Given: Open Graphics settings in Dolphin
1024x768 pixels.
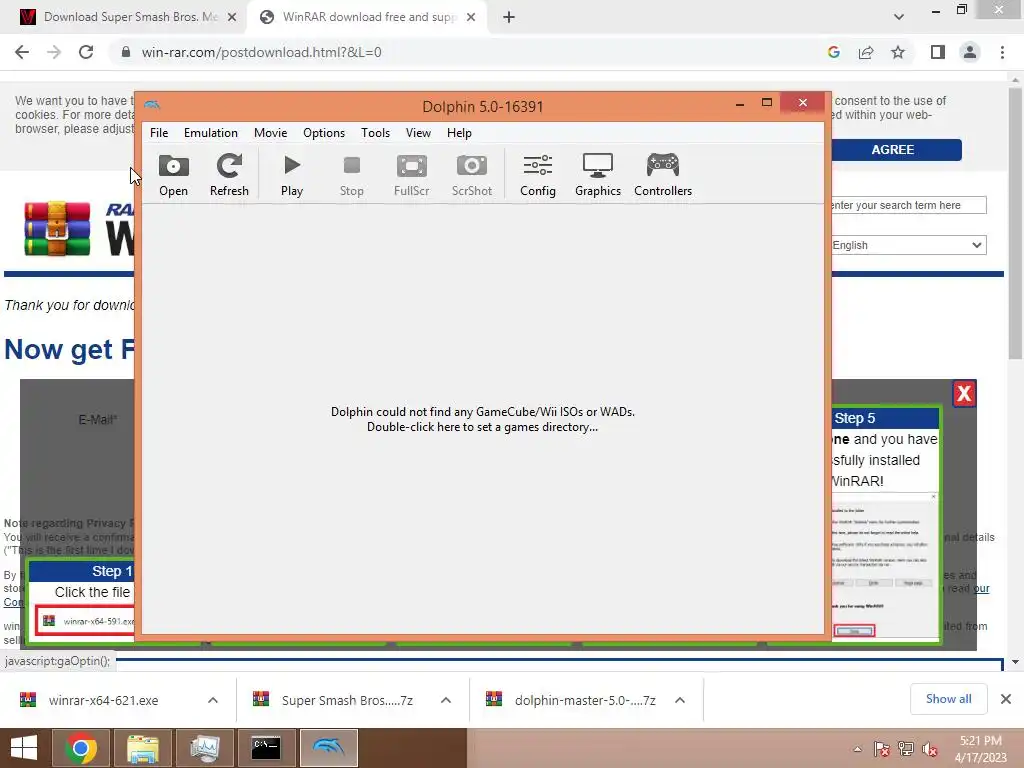Looking at the screenshot, I should (x=598, y=174).
